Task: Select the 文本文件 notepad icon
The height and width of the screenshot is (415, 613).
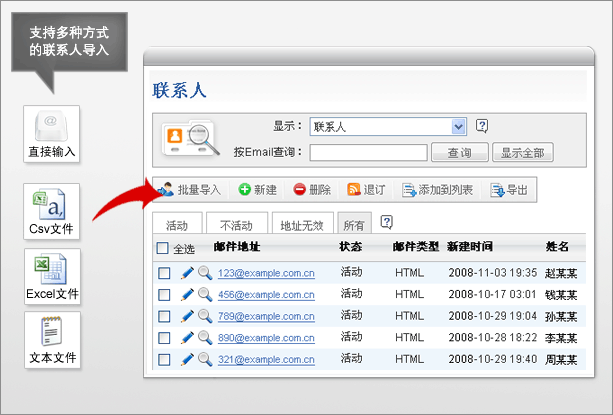Action: pos(52,340)
